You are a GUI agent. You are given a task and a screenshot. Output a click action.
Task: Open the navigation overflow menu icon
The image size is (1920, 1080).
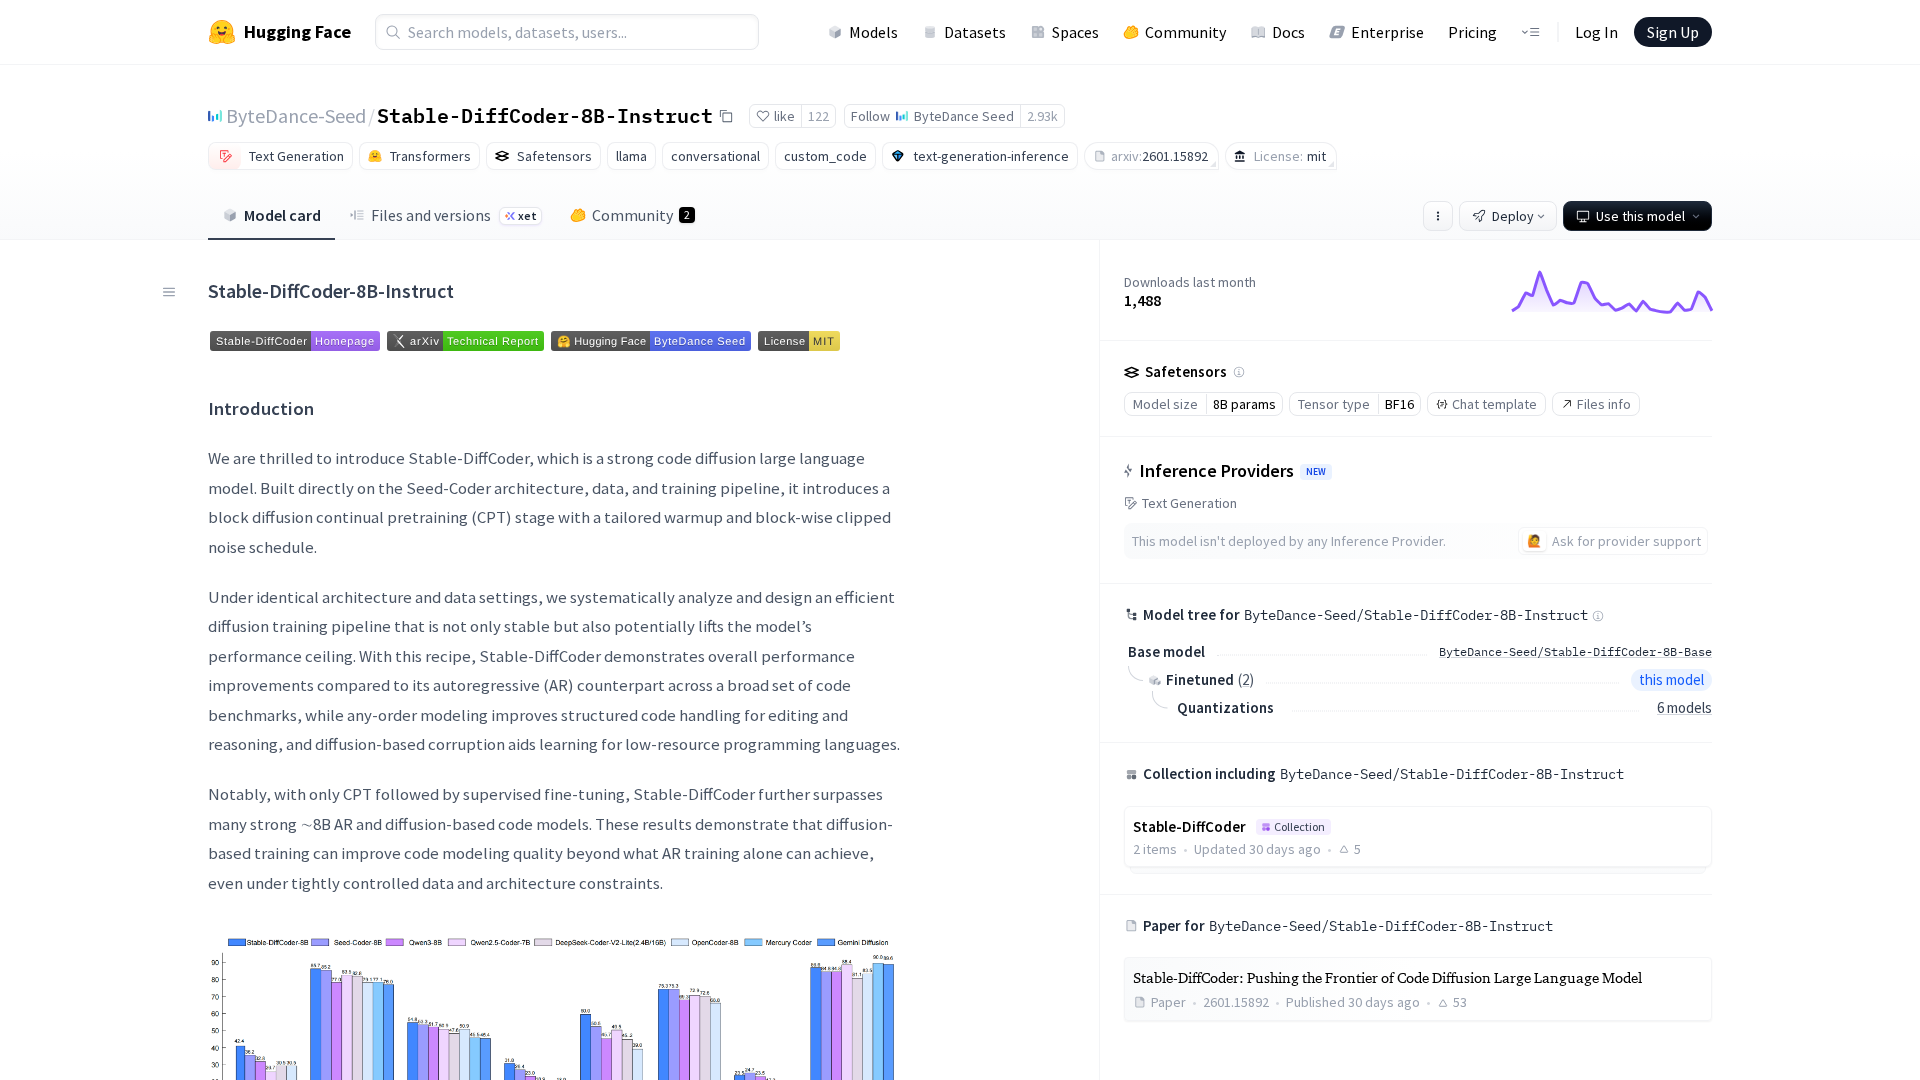click(x=1530, y=32)
